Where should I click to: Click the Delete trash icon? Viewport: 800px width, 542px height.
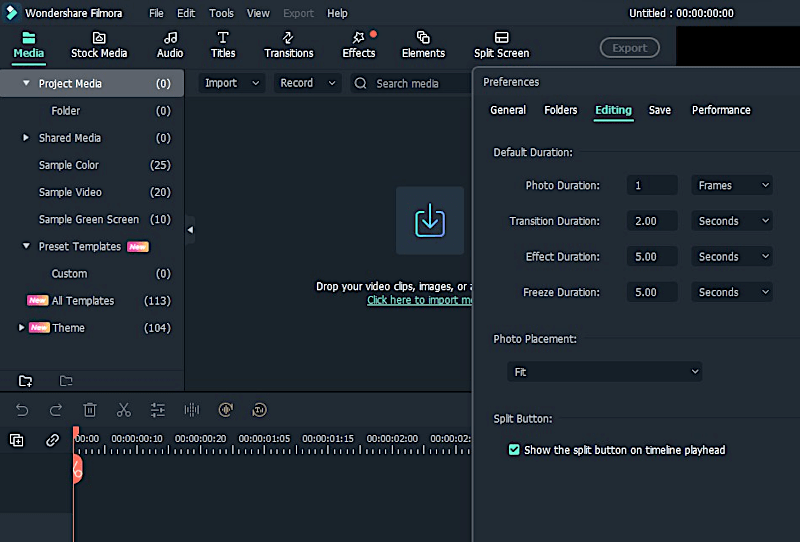(90, 410)
